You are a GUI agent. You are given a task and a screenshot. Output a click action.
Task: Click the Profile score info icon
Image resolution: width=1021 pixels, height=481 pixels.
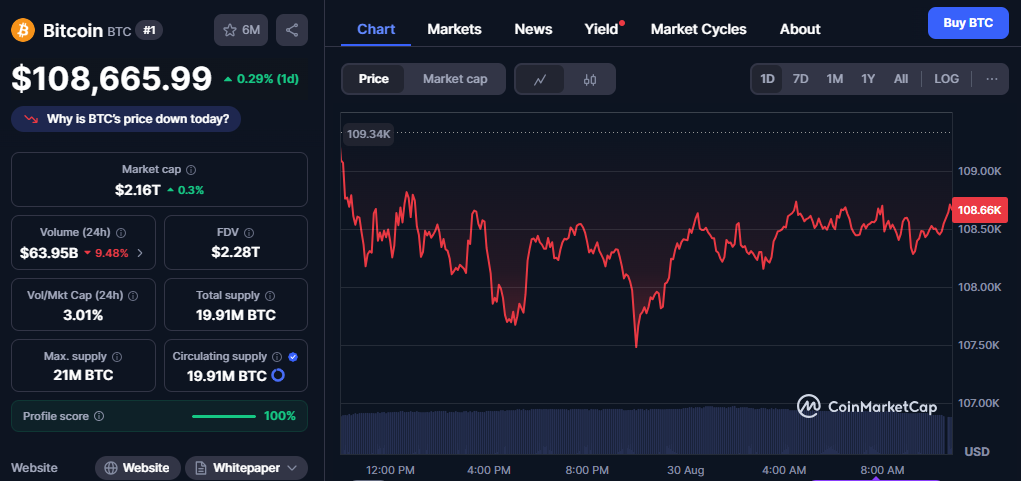pos(99,416)
